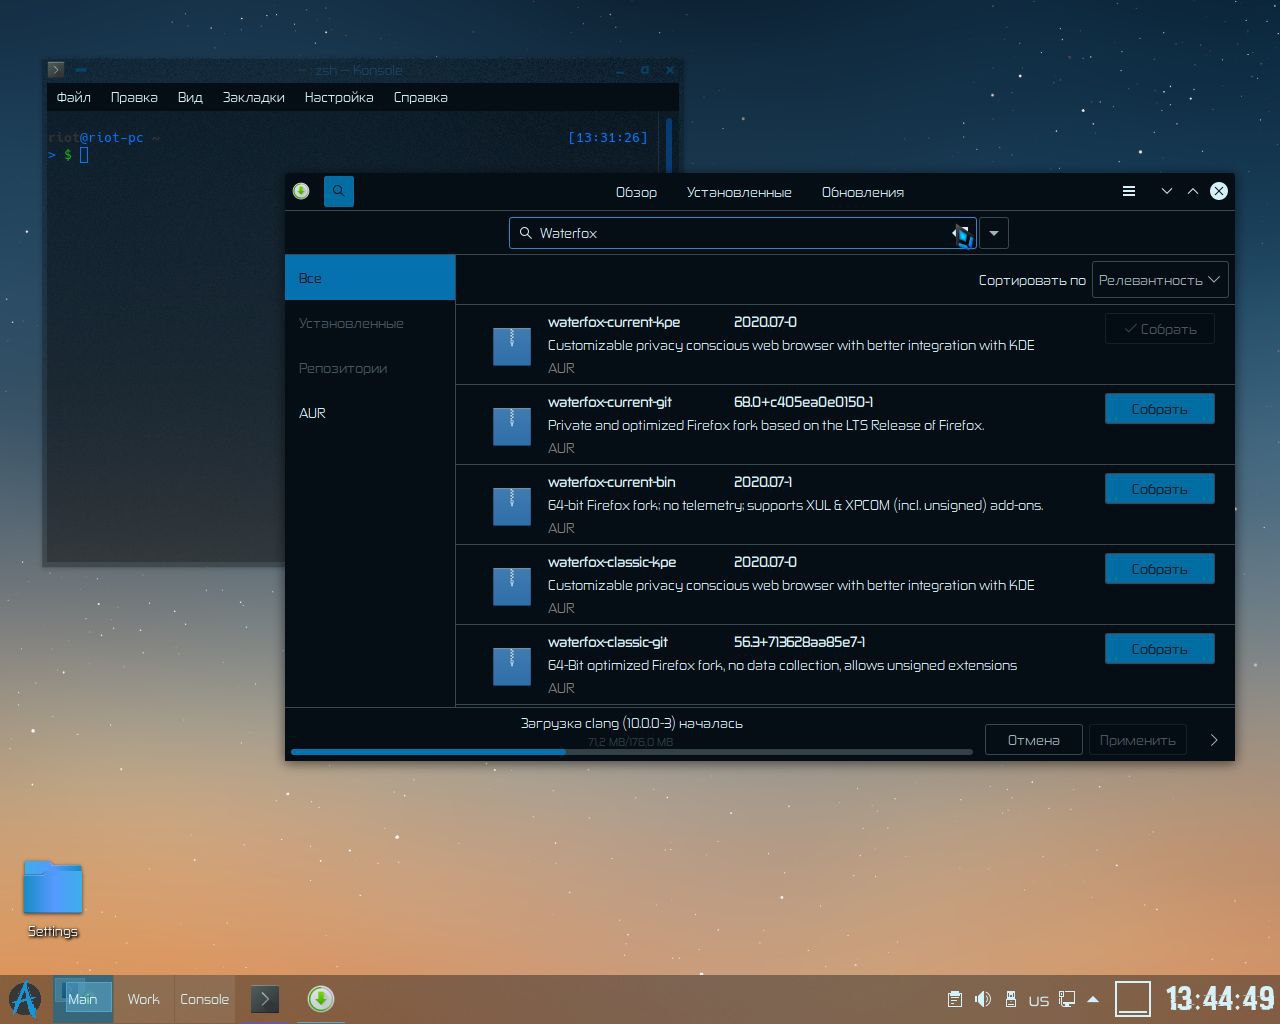Image resolution: width=1280 pixels, height=1024 pixels.
Task: Switch to Pamac from the taskbar
Action: point(320,999)
